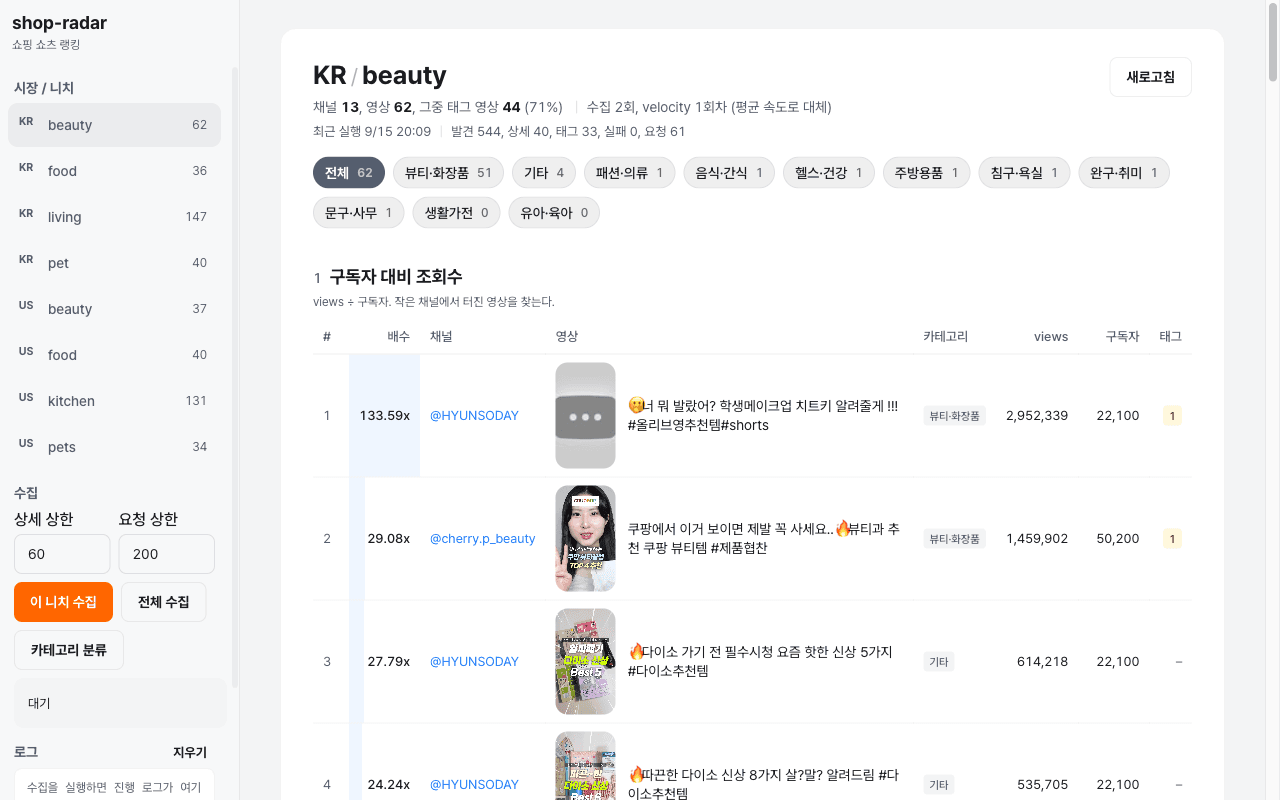This screenshot has height=800, width=1280.
Task: Select KR beauty niche in sidebar
Action: click(x=114, y=125)
